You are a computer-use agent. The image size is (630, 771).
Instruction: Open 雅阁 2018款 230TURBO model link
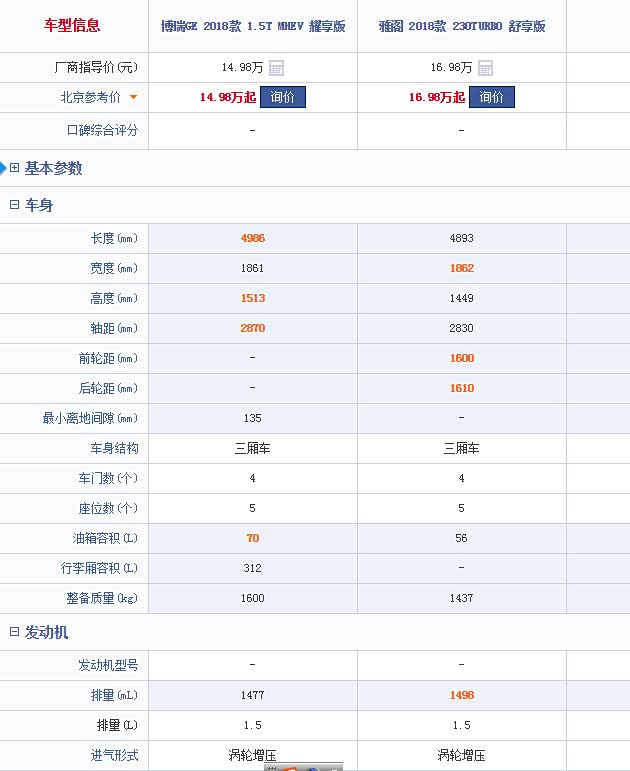461,26
